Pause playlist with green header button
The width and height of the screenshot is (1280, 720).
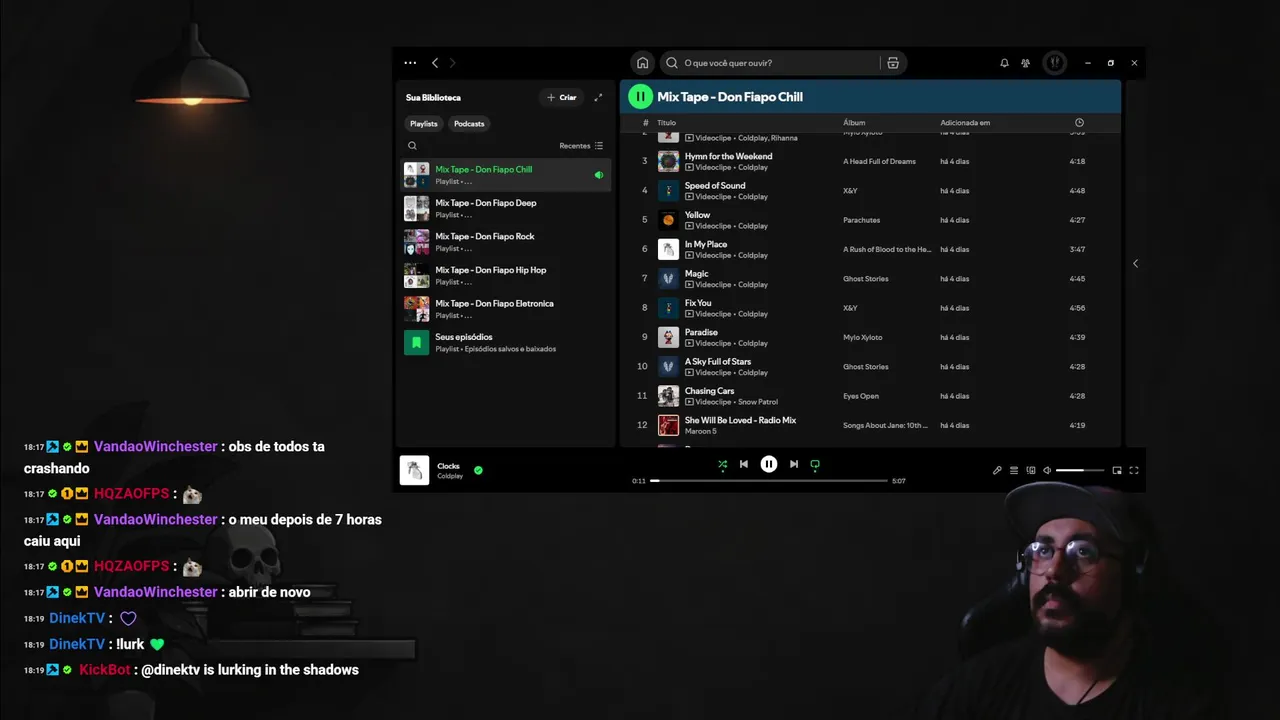point(640,97)
